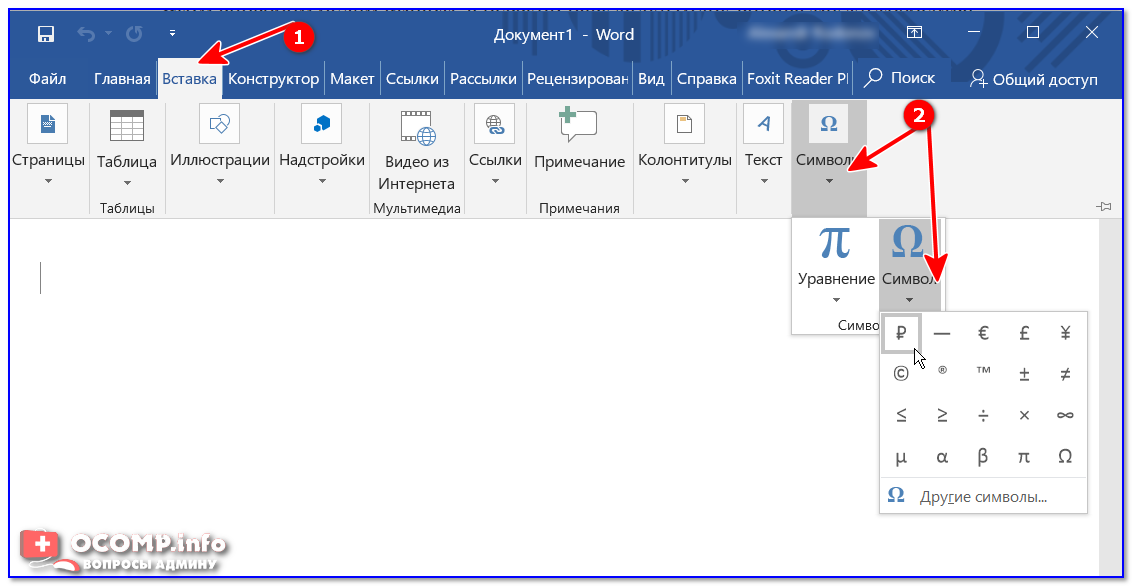Insert the ruble ₽ symbol
Viewport: 1132px width, 586px height.
[900, 333]
